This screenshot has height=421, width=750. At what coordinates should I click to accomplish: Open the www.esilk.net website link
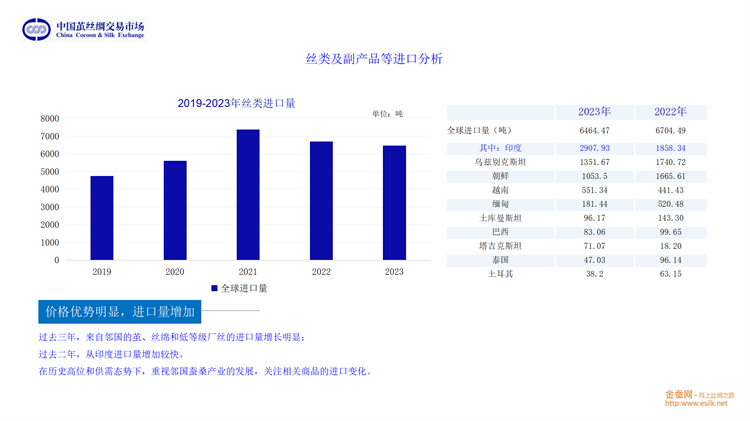coord(697,403)
